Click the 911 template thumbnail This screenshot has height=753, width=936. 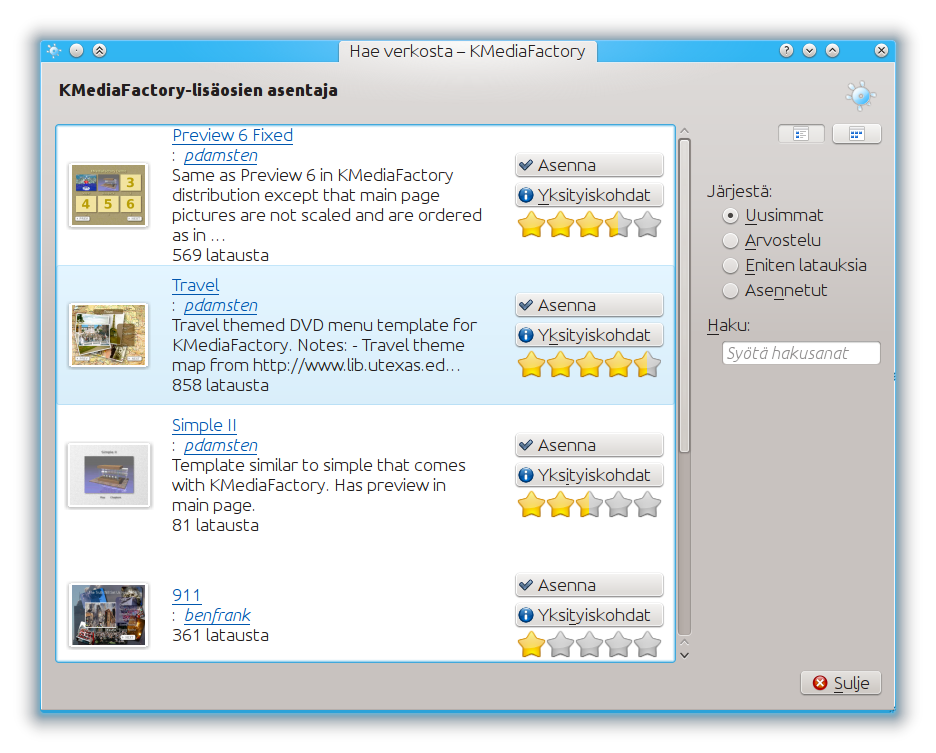108,615
